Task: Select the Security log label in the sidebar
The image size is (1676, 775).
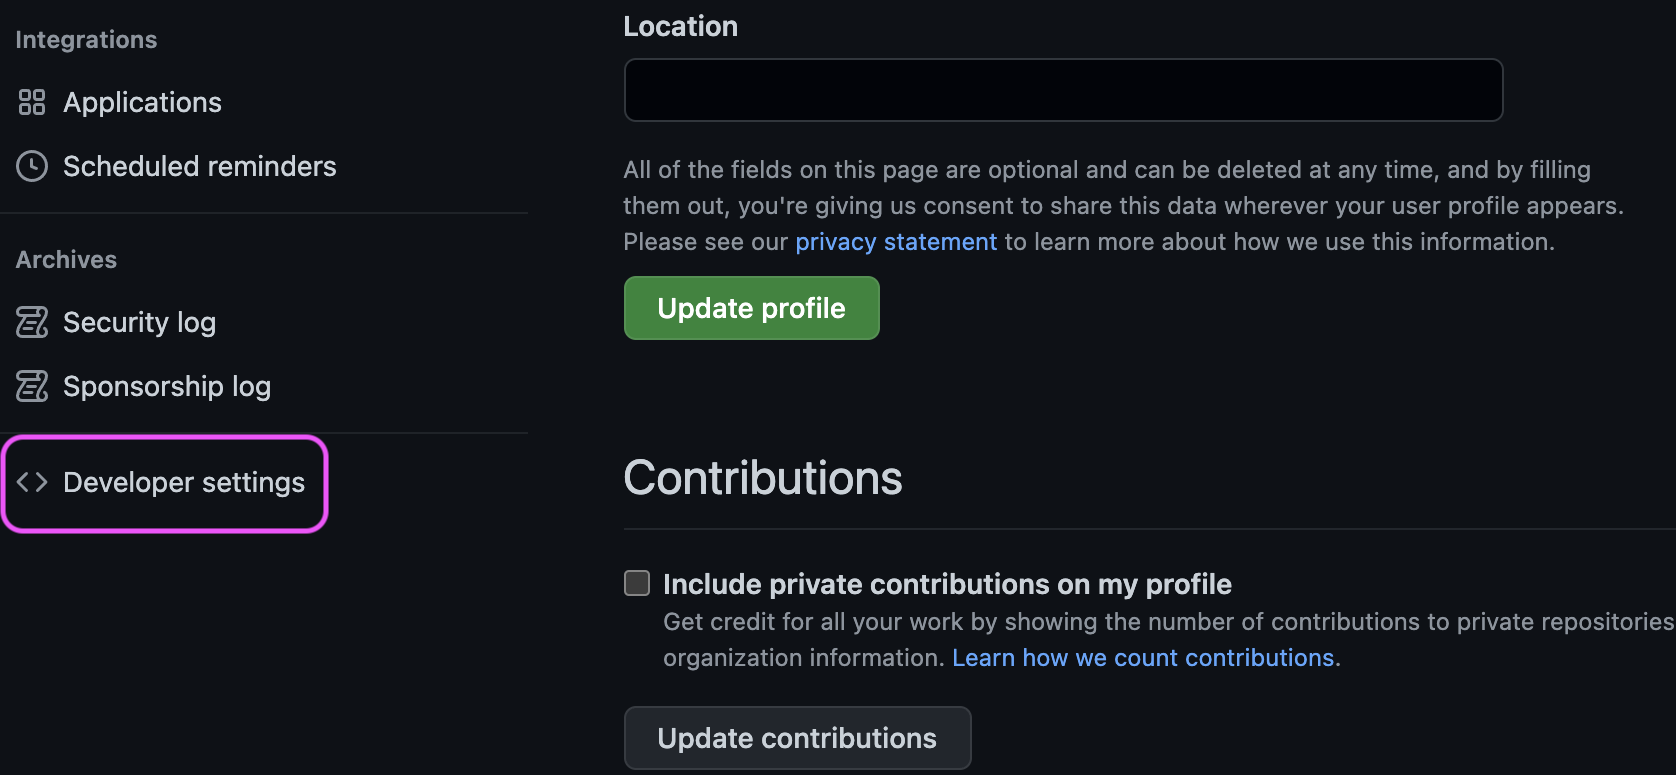Action: click(x=140, y=322)
